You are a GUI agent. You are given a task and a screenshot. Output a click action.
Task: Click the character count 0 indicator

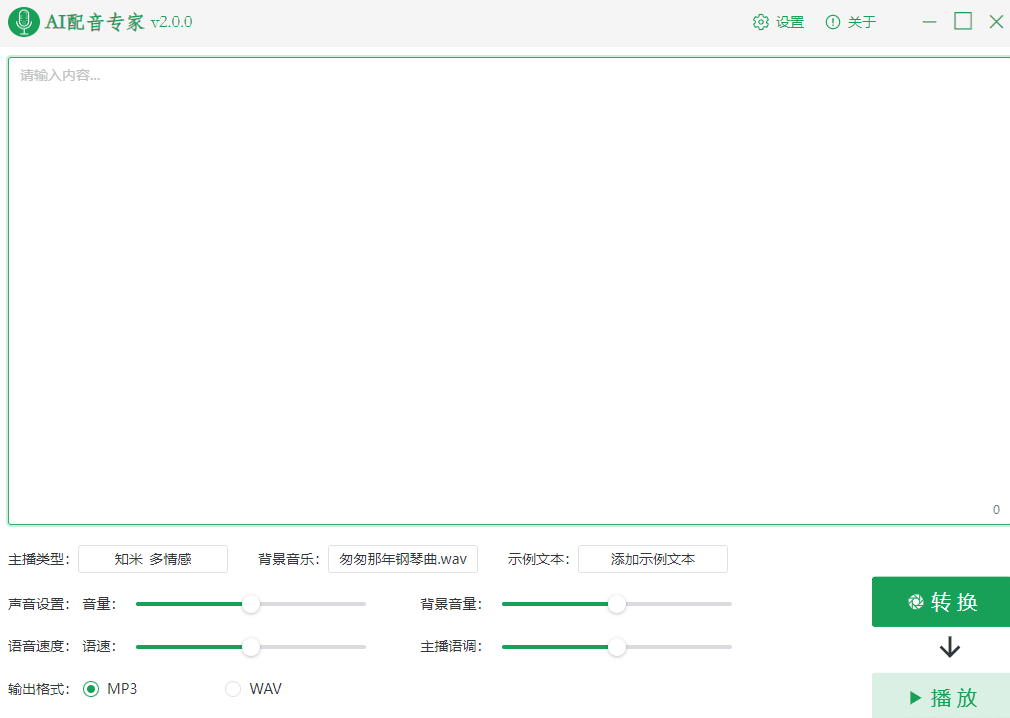tap(996, 509)
